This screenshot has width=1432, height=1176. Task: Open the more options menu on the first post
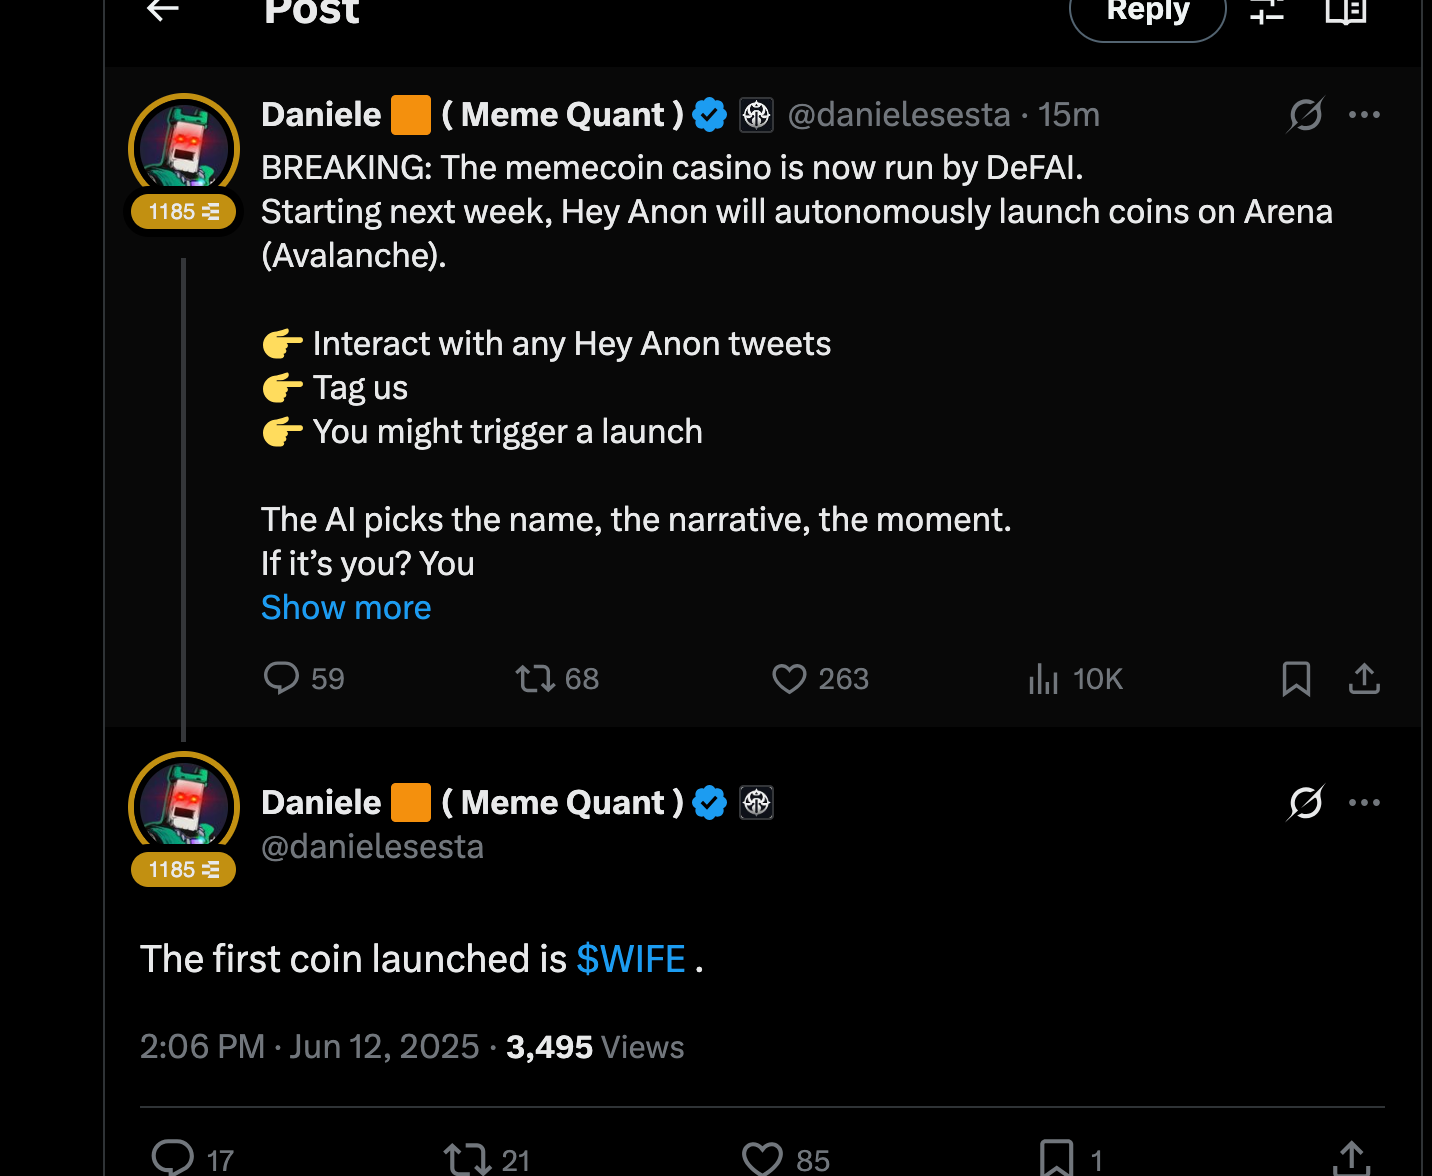1364,115
